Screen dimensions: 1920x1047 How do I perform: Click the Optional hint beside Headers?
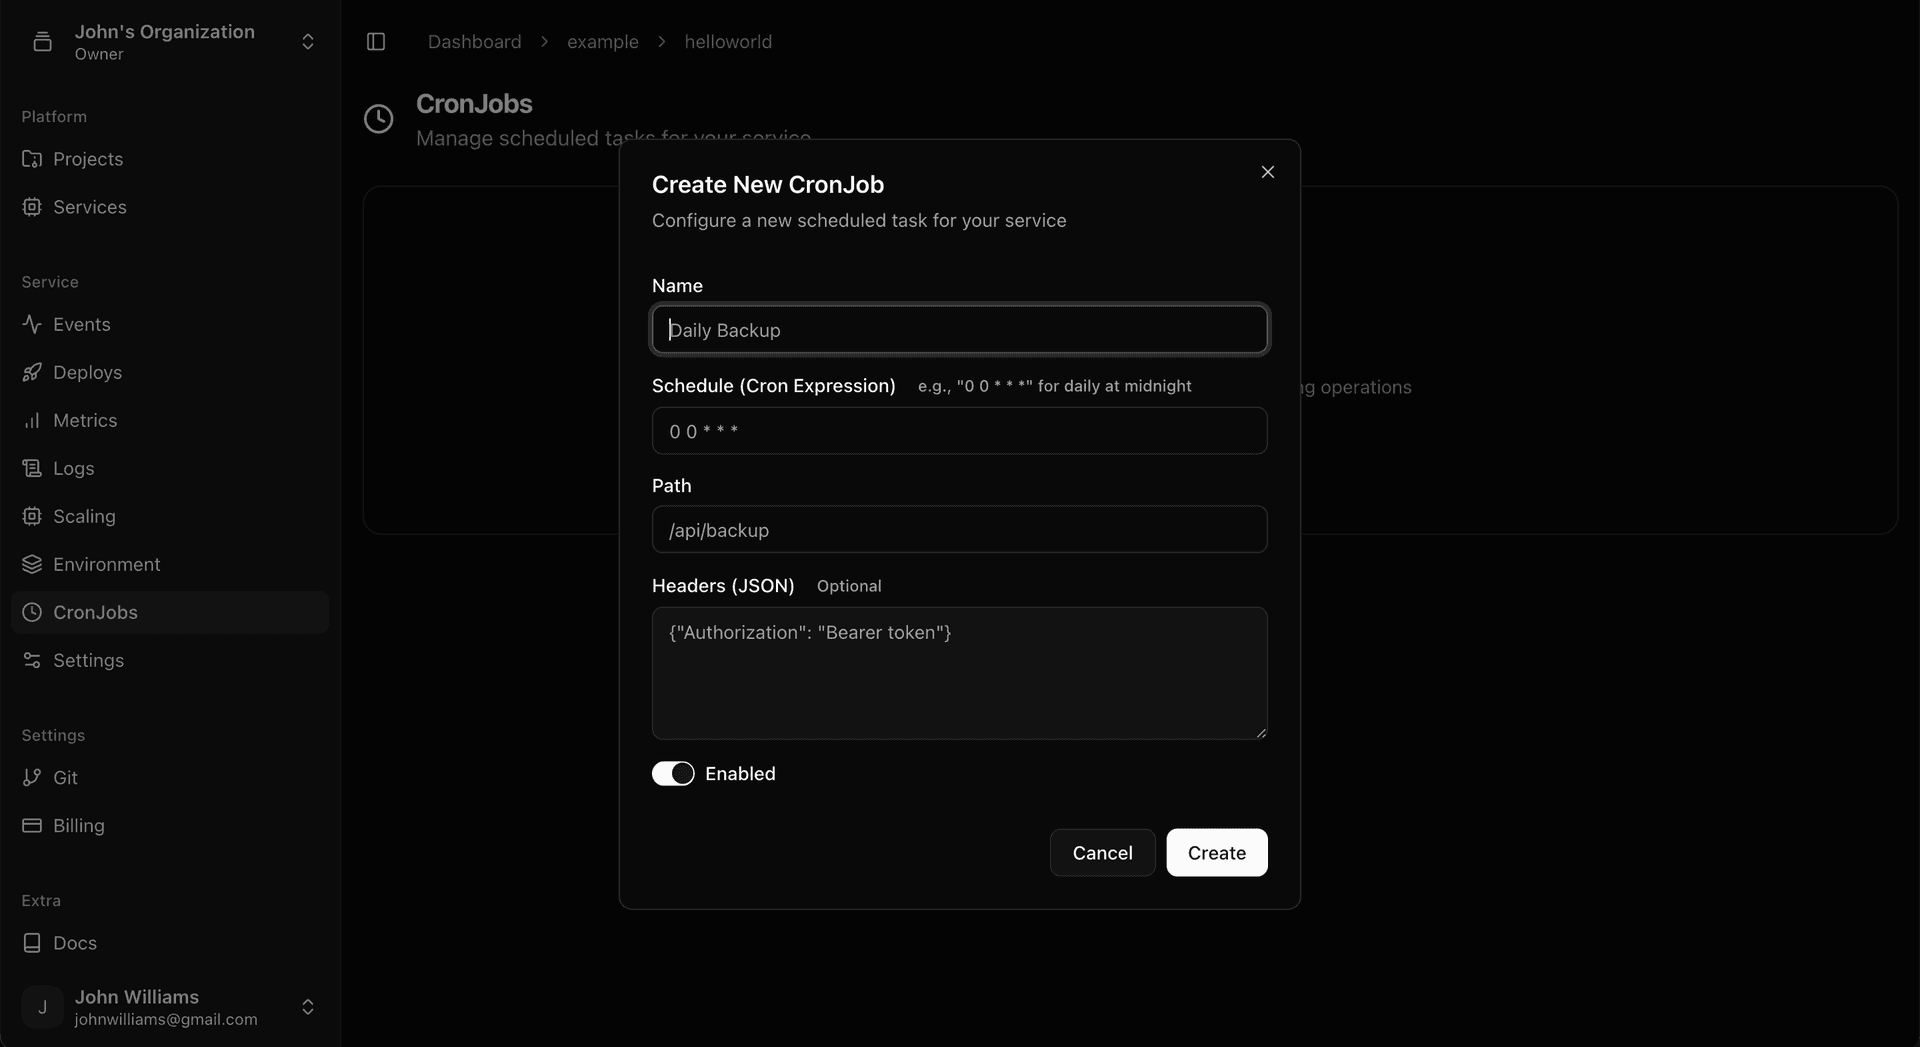coord(849,586)
